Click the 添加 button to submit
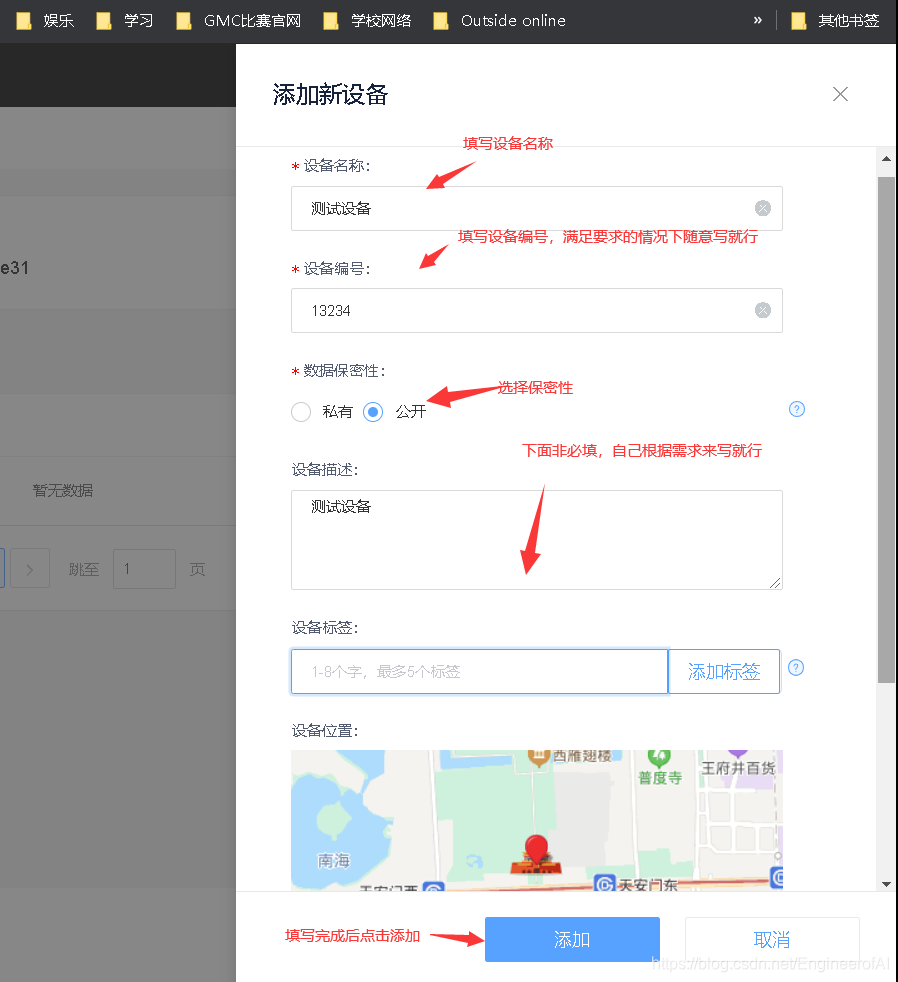Screen dimensions: 898x982 (571, 939)
